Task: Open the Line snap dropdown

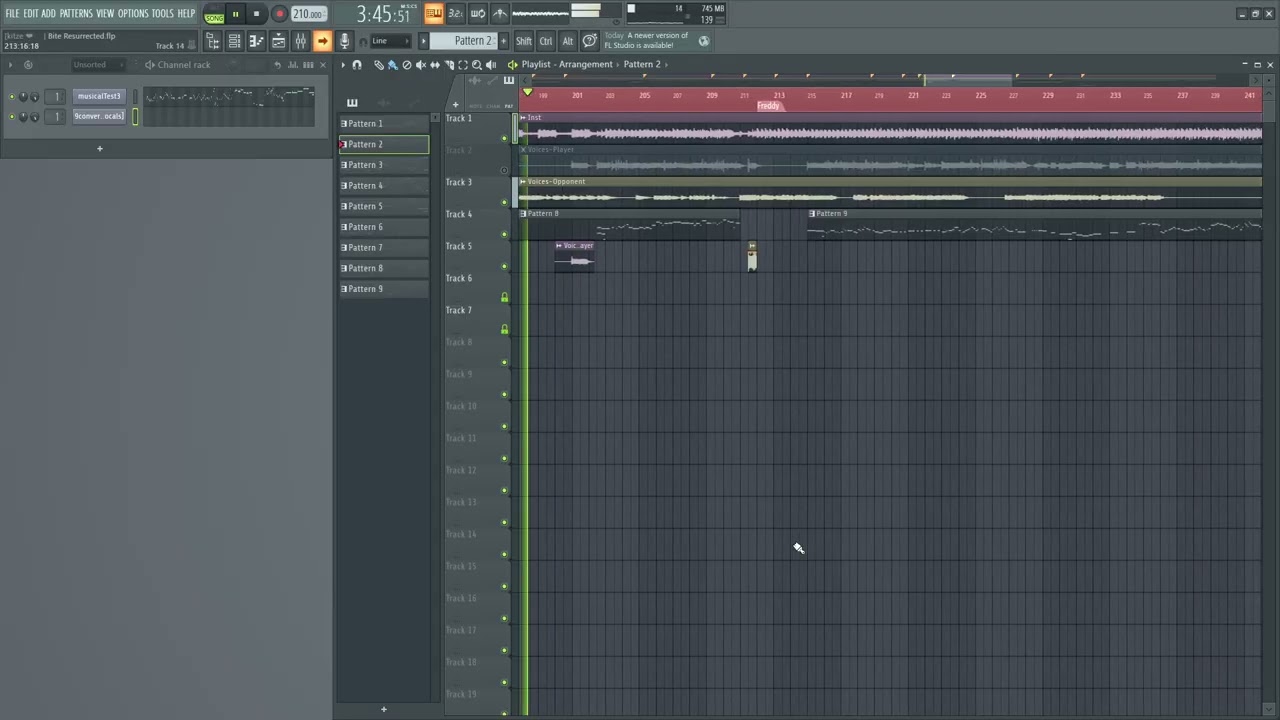Action: pos(390,41)
